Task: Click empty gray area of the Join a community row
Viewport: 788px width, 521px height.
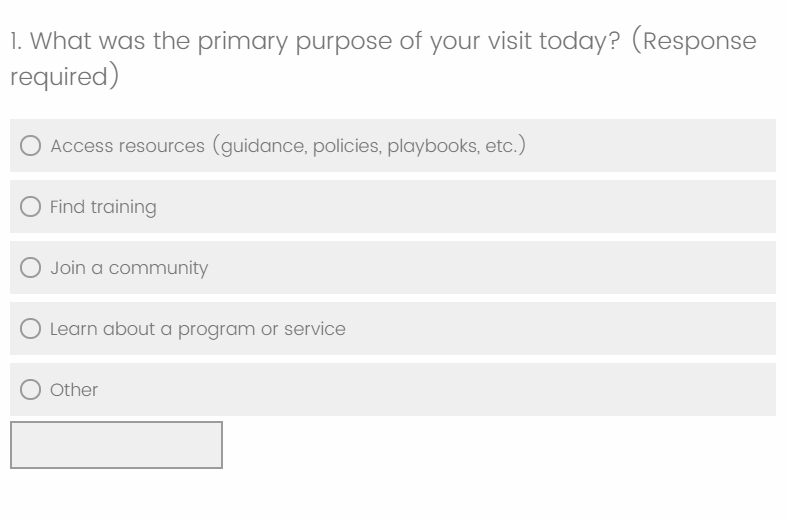Action: pos(500,268)
